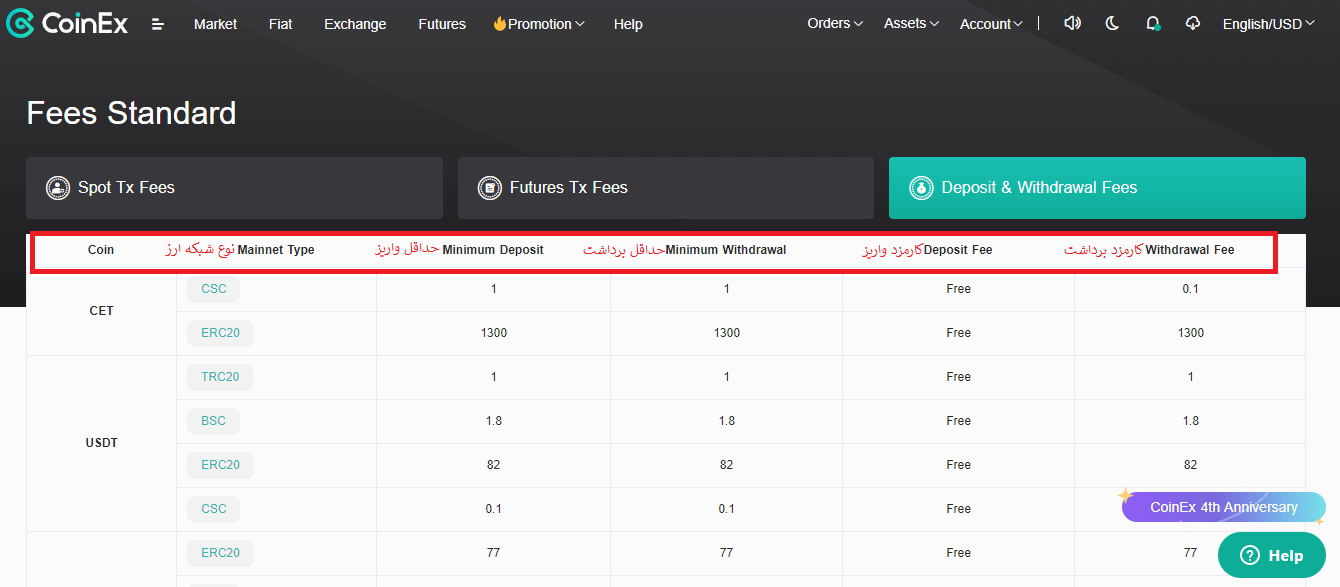Click the Minimum Deposit column header
The height and width of the screenshot is (587, 1340).
[493, 250]
